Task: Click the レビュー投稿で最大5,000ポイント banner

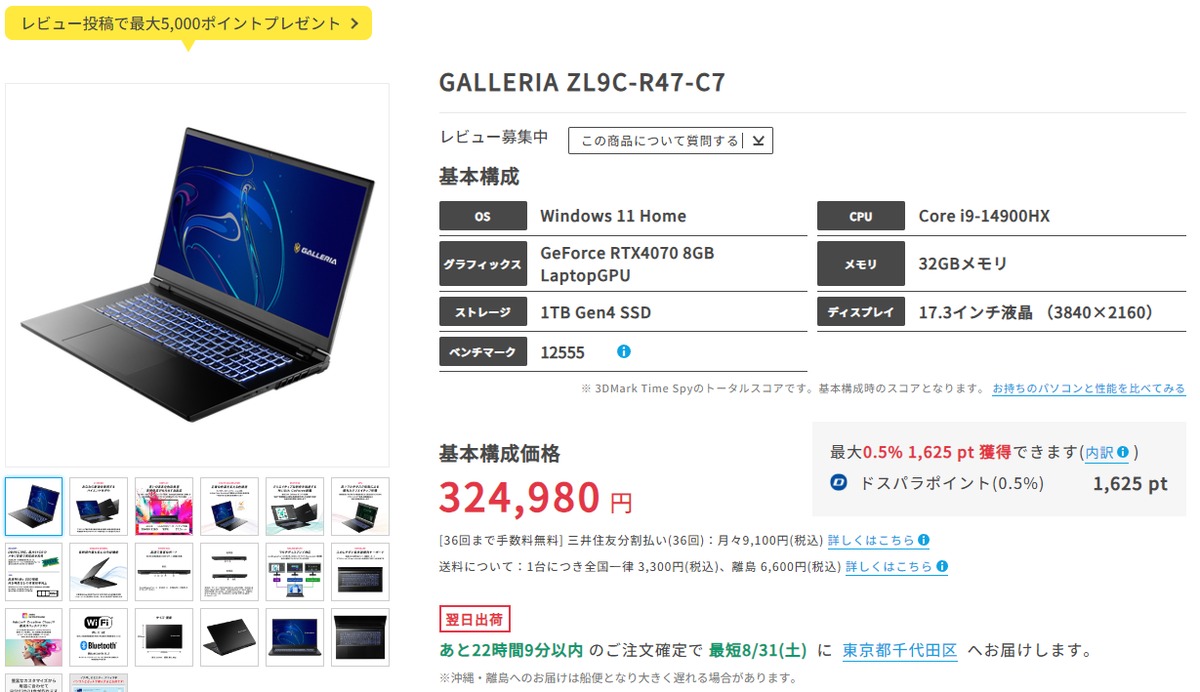Action: tap(188, 23)
